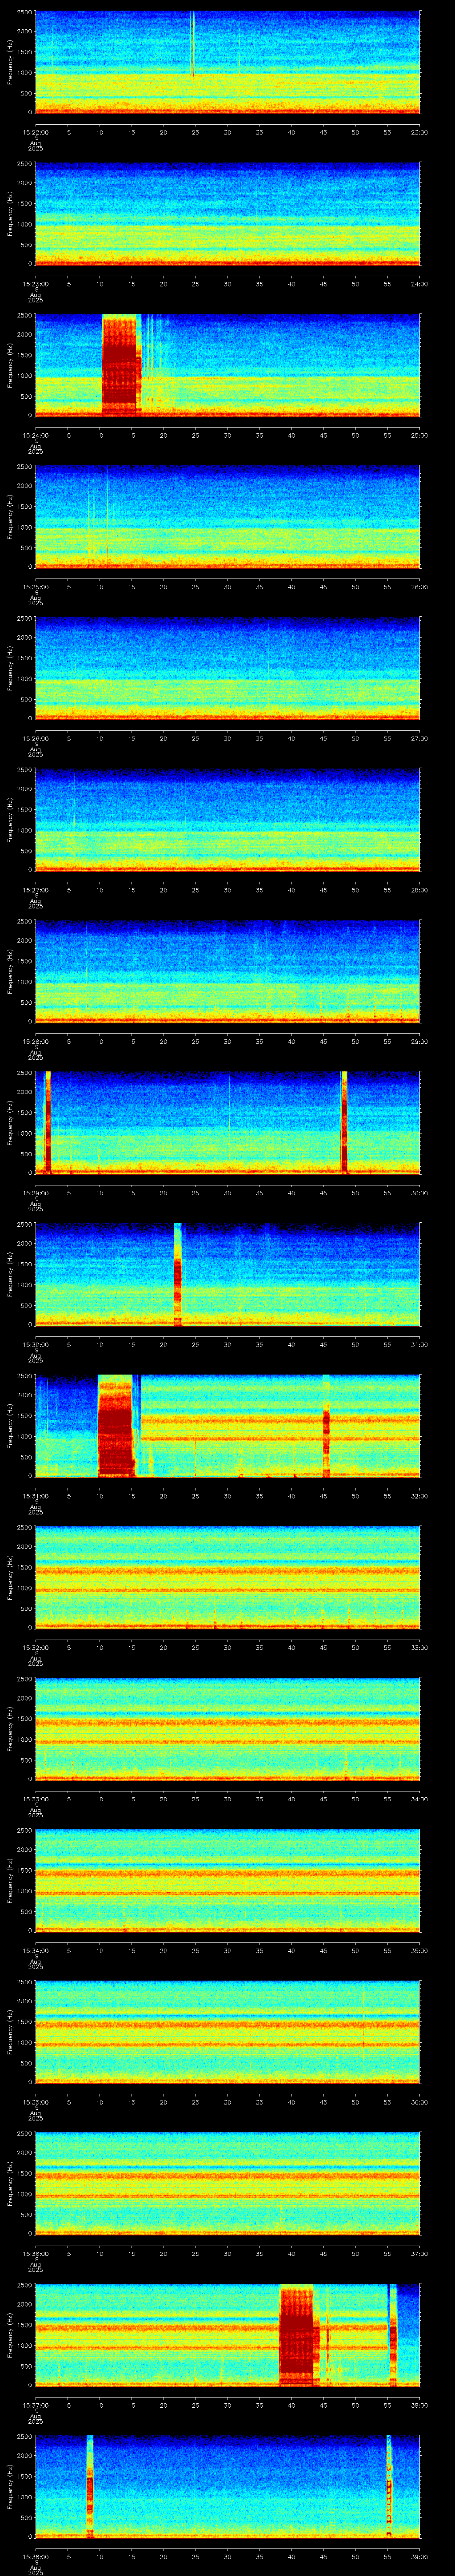The image size is (455, 2576).
Task: Click the Frequency (Hz) axis label of 15:22:00 panel
Action: (10, 62)
